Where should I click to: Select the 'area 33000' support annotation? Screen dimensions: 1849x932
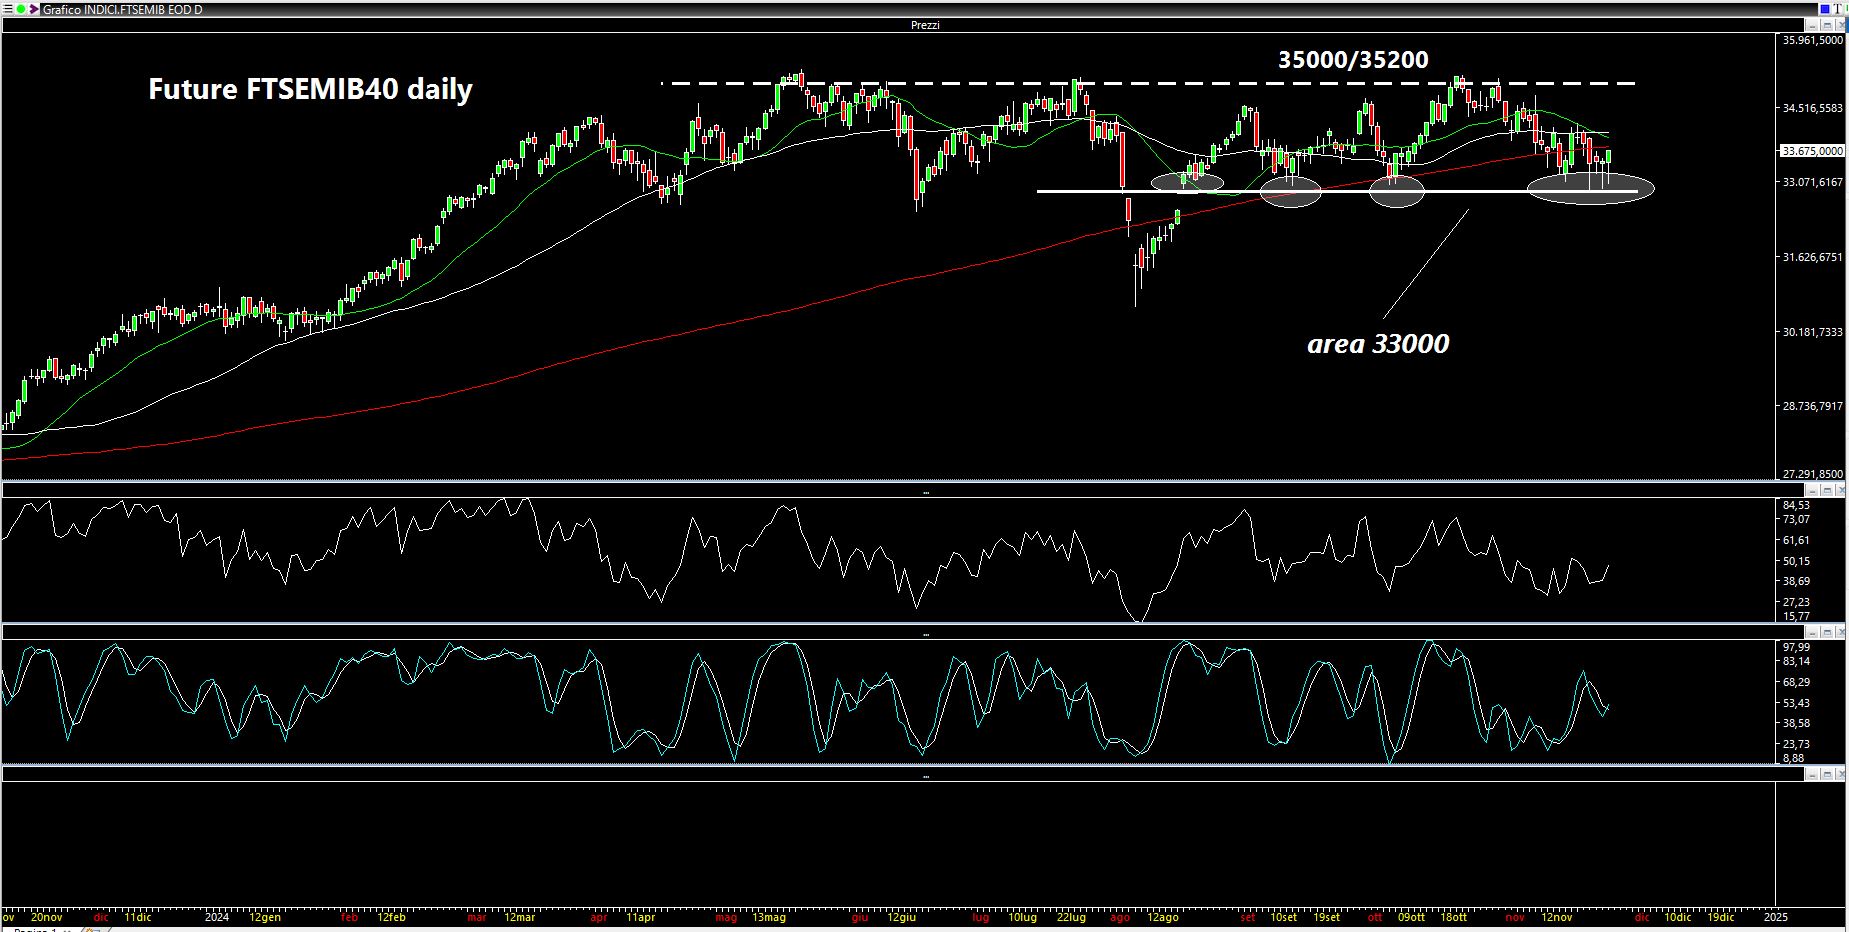1378,344
